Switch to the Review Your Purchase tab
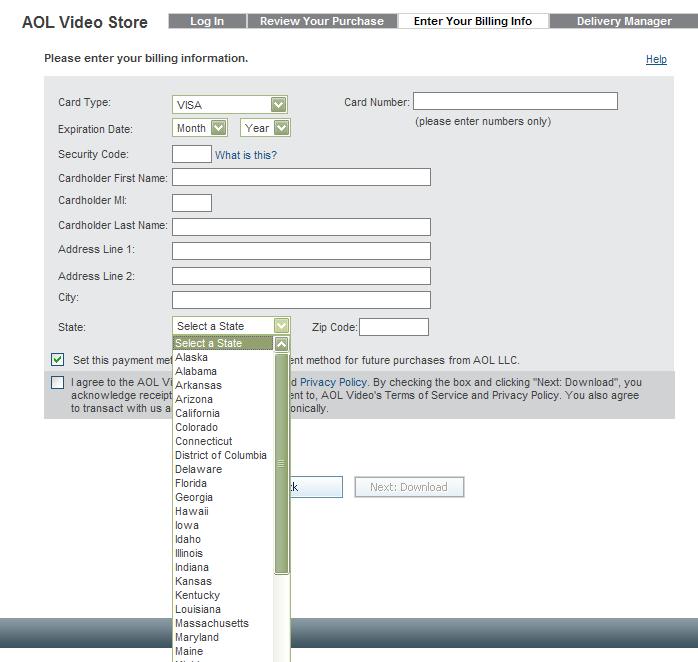Screen dimensions: 698x662 [x=322, y=21]
